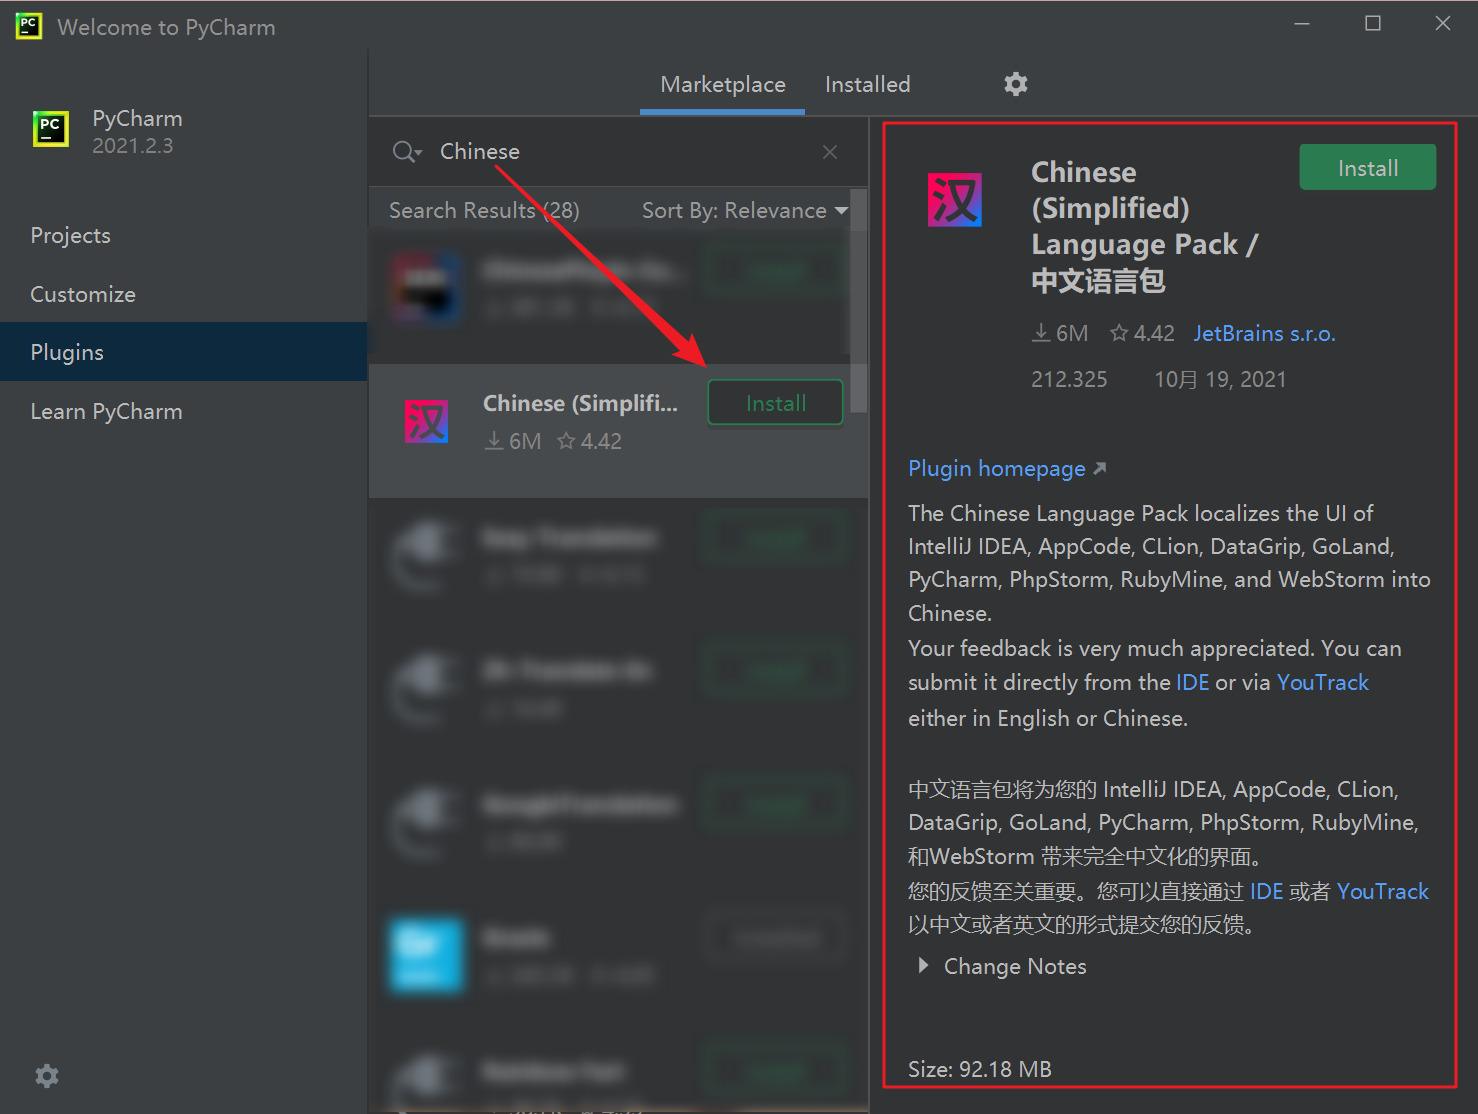
Task: Open plugin settings gear next to Installed tab
Action: click(1015, 84)
